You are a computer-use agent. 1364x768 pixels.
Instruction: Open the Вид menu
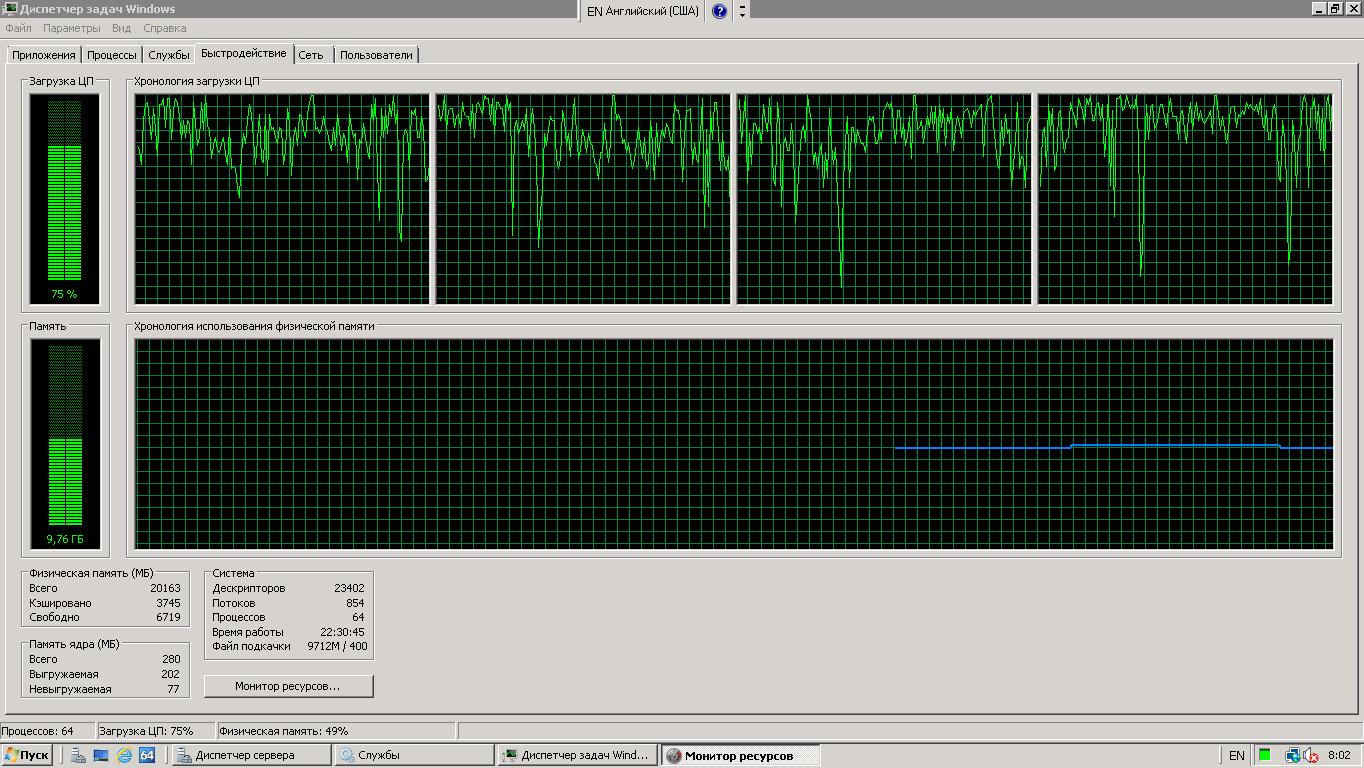tap(122, 28)
